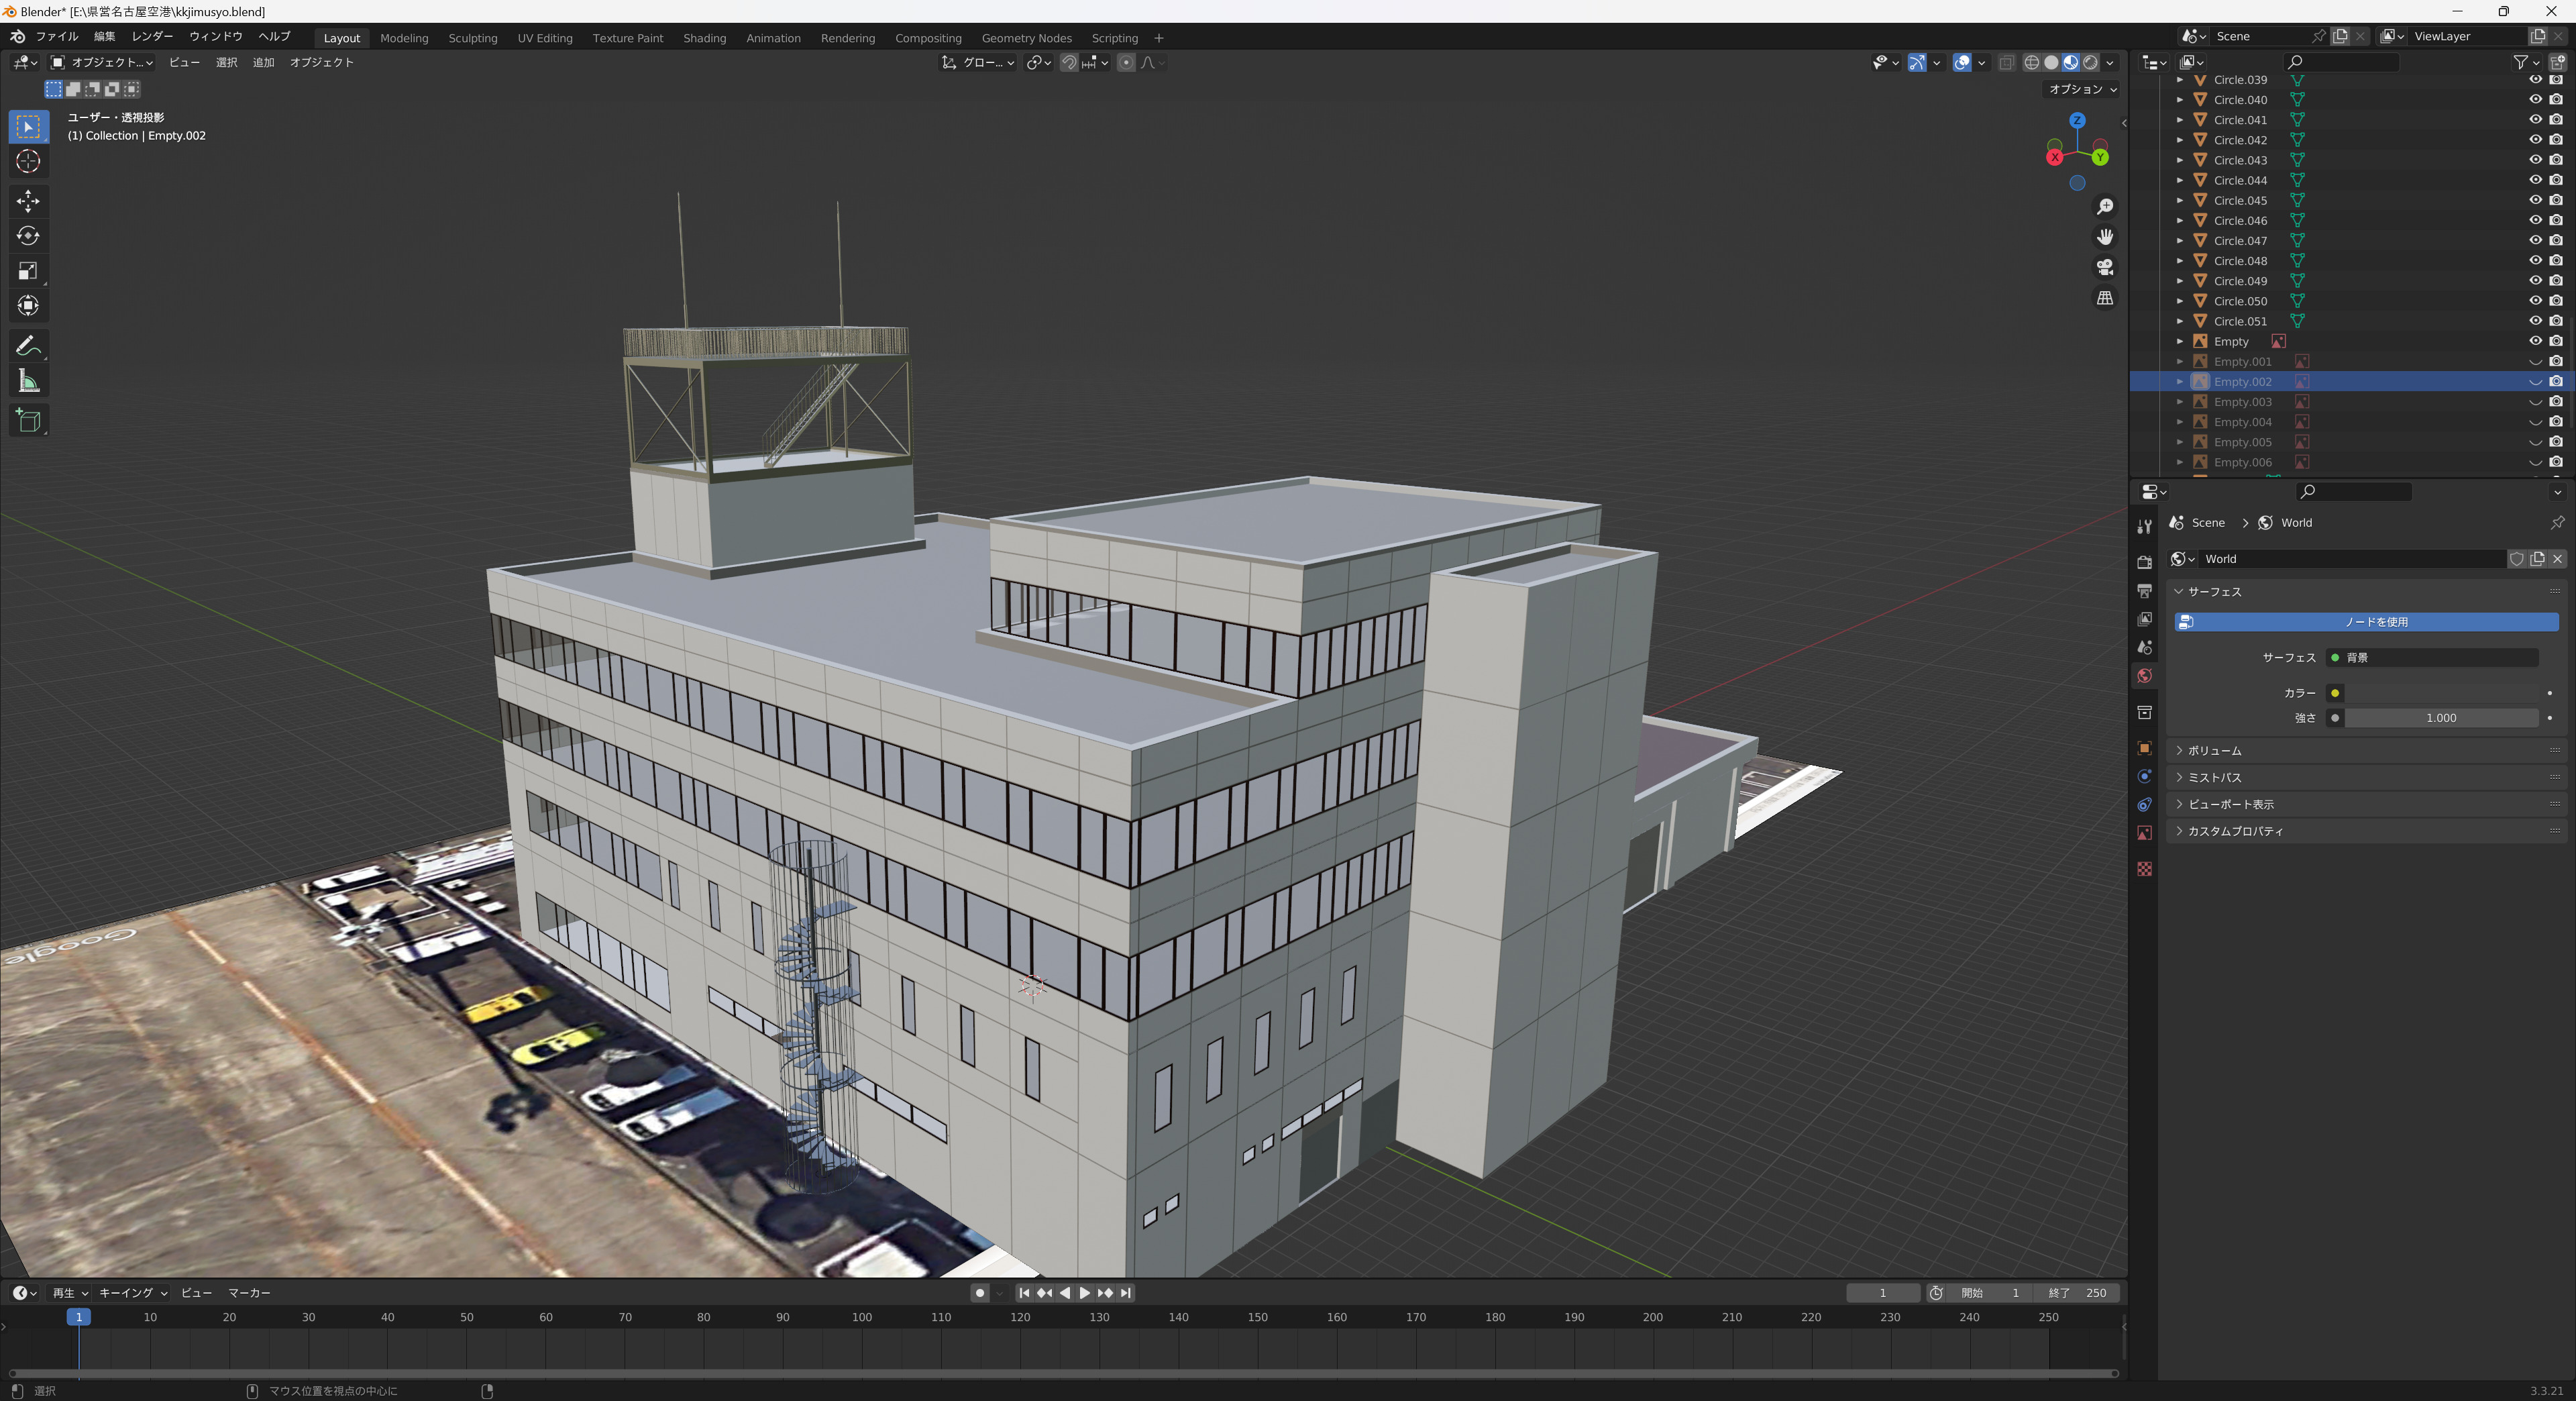The width and height of the screenshot is (2576, 1401).
Task: Expand the Volume panel
Action: (x=2366, y=751)
